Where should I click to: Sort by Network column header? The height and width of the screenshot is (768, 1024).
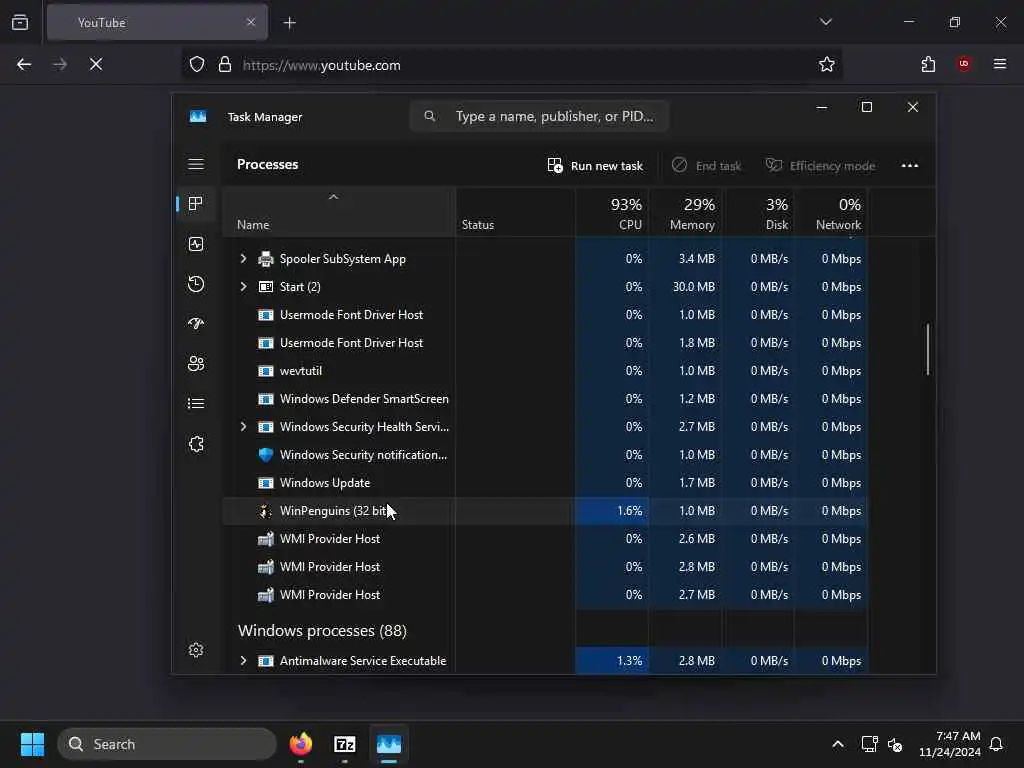point(831,213)
